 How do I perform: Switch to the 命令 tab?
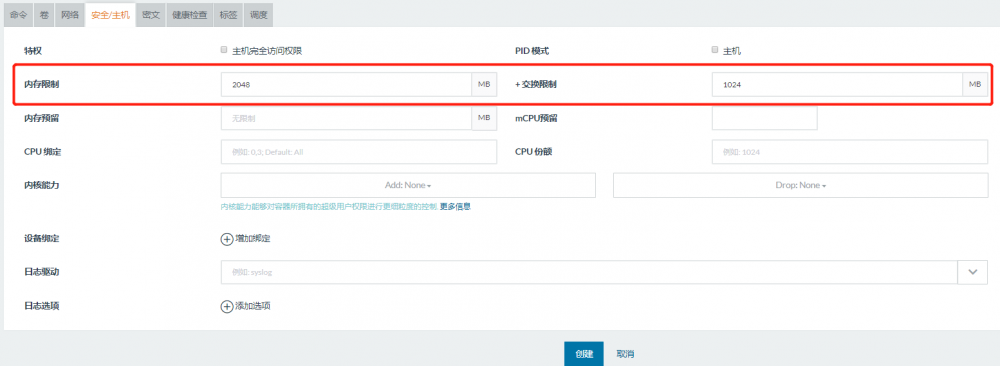coord(18,15)
